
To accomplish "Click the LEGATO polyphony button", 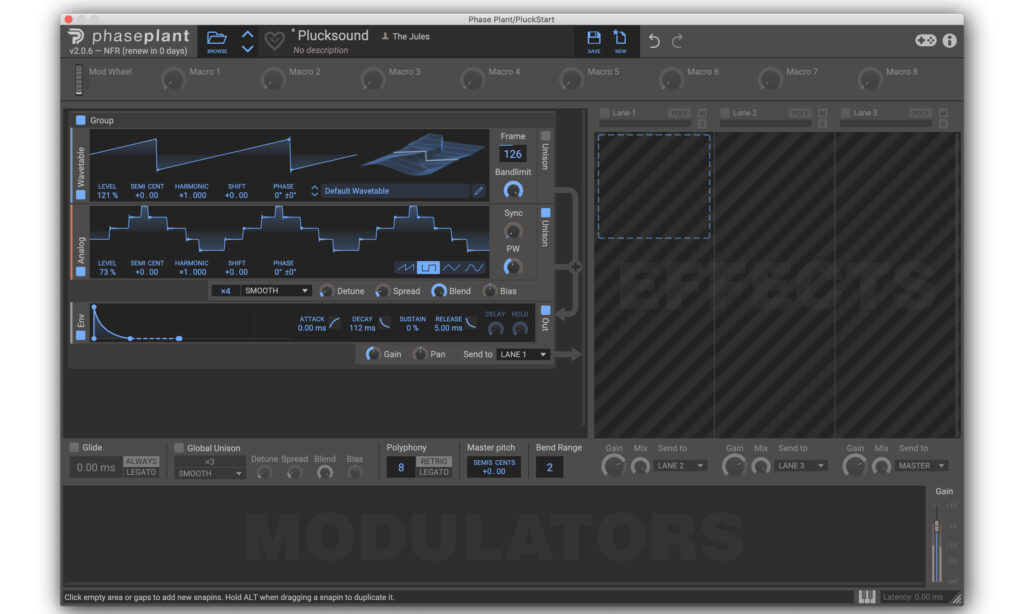I will (434, 472).
